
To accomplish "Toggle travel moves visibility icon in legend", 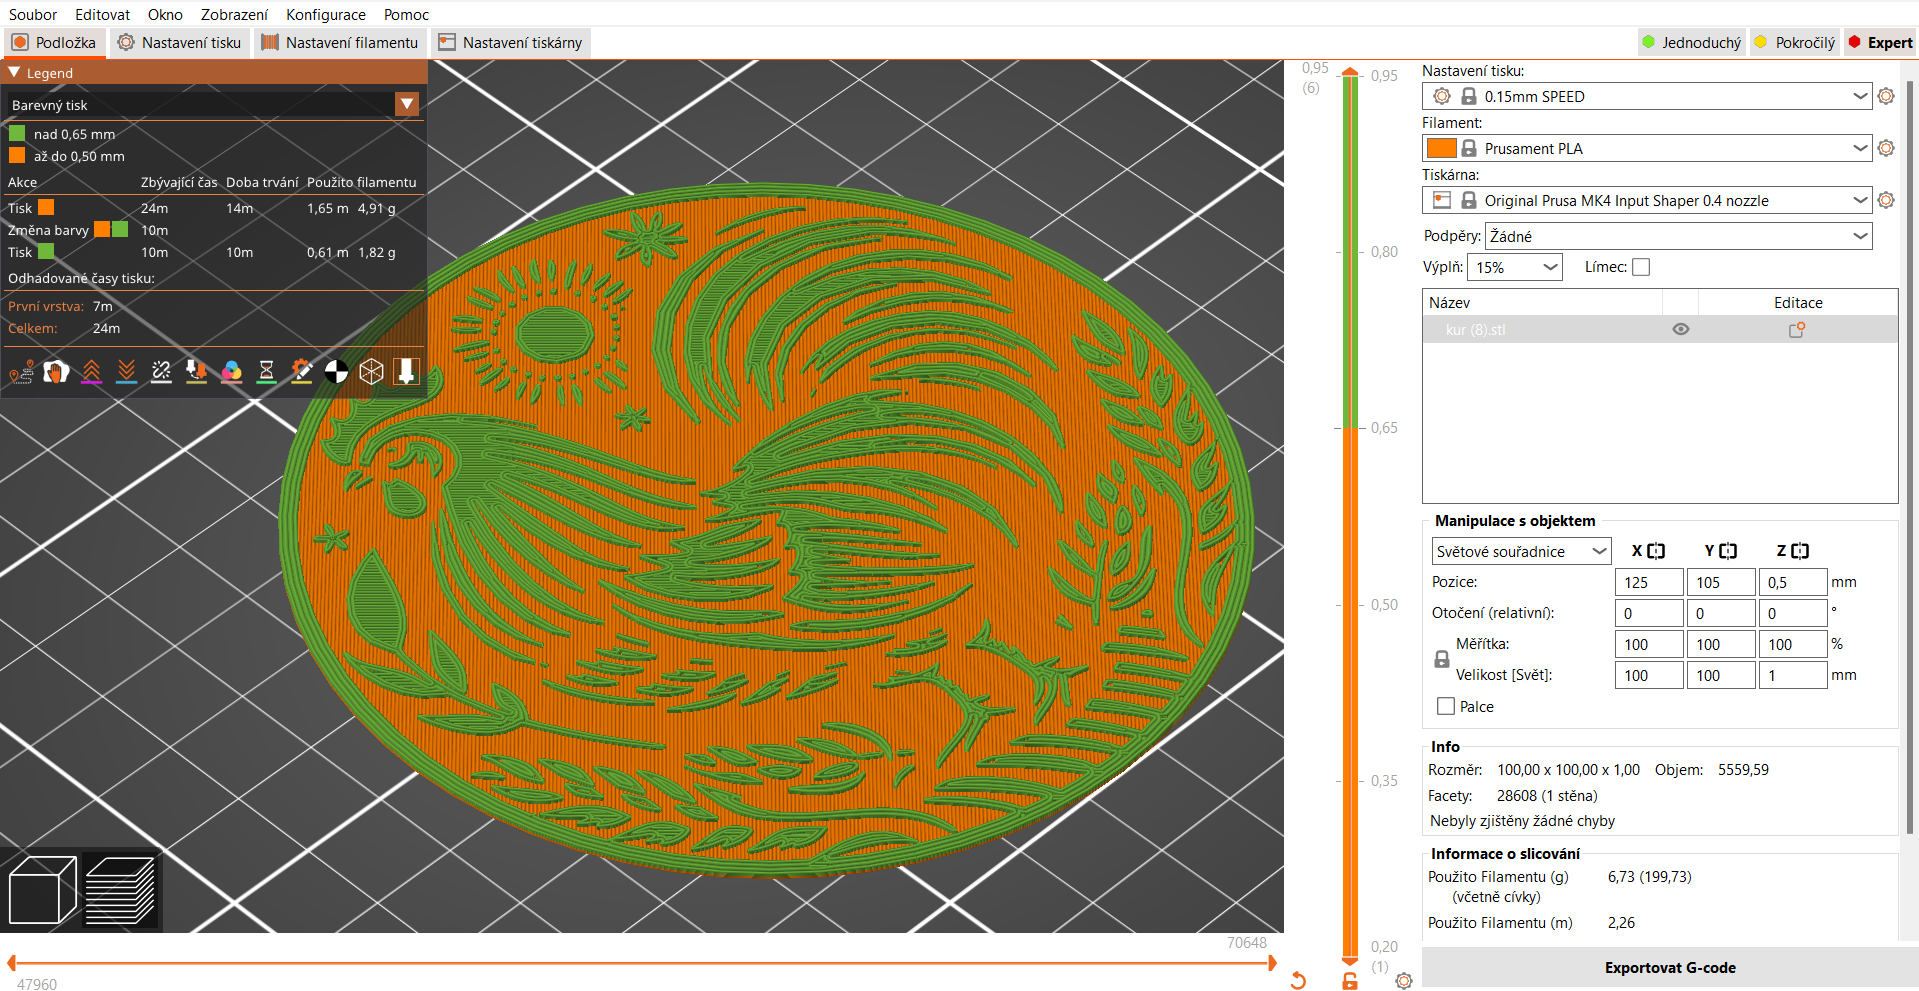I will (21, 372).
